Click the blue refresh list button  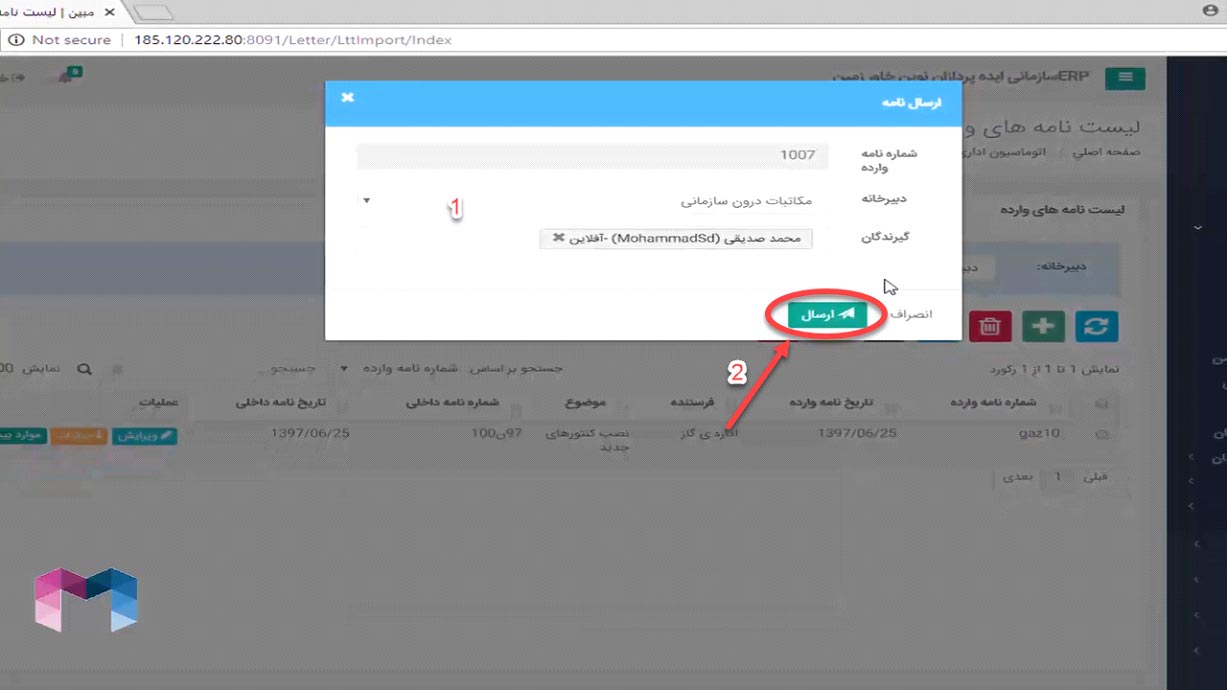point(1097,326)
